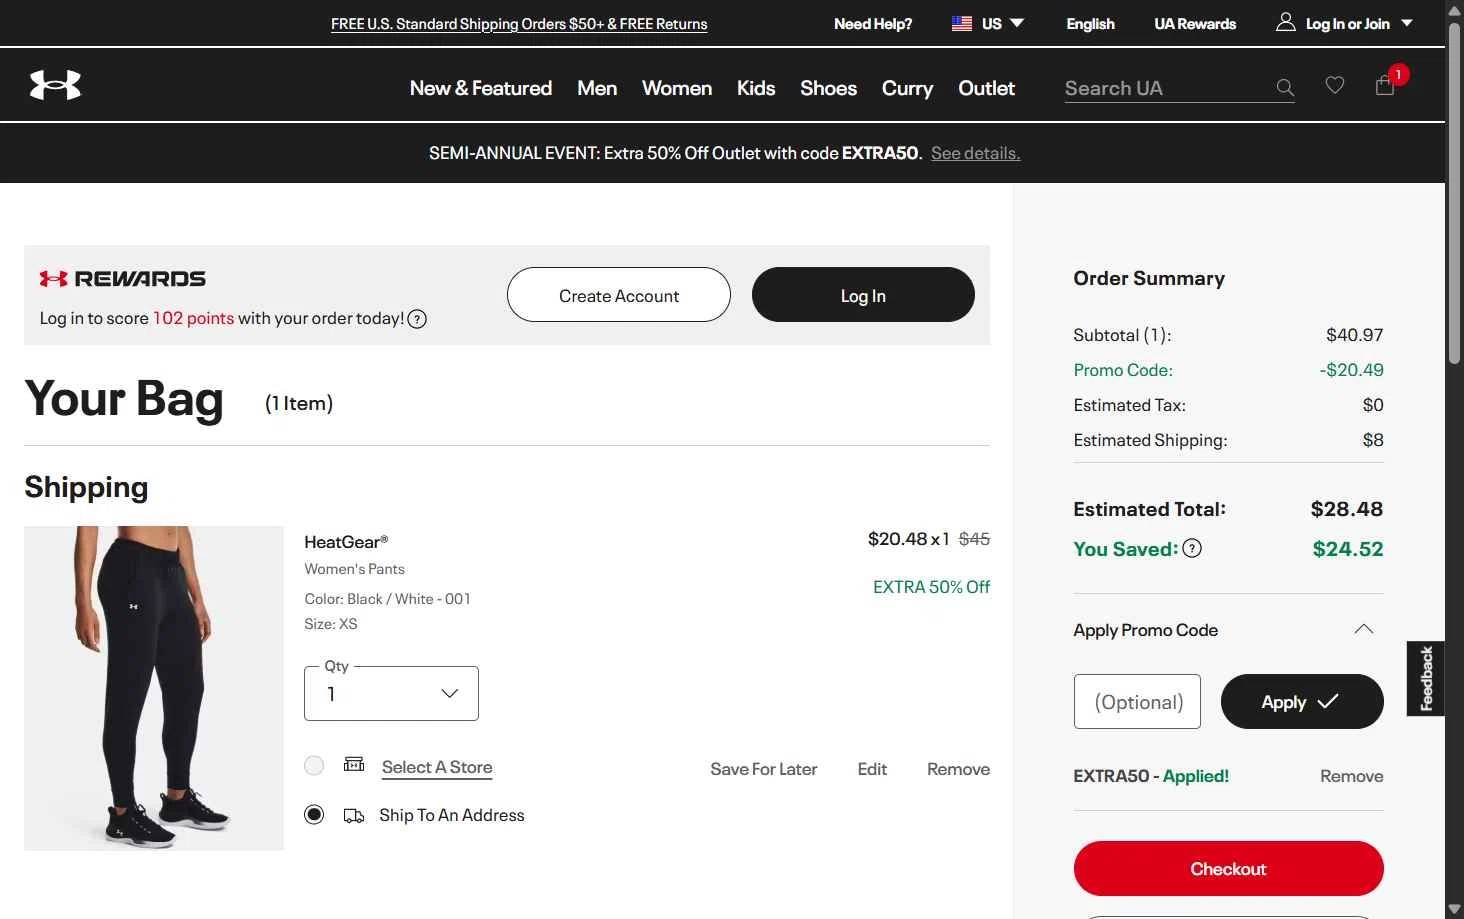Click the store pickup icon
1464x919 pixels.
click(x=354, y=764)
